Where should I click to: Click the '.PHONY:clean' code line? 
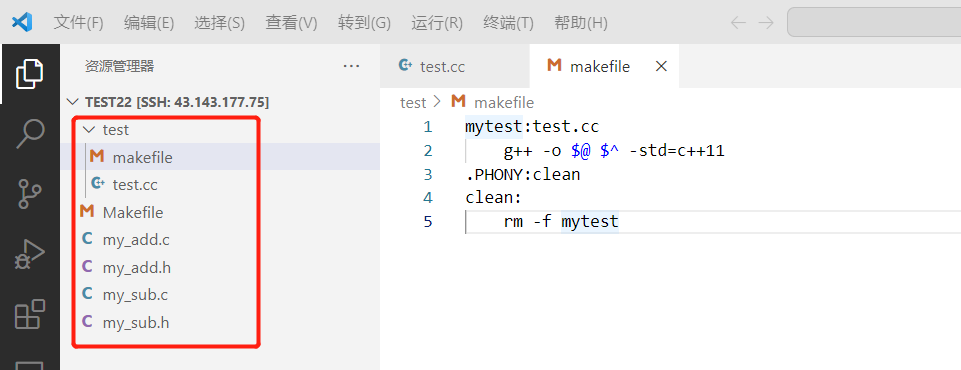click(x=523, y=174)
